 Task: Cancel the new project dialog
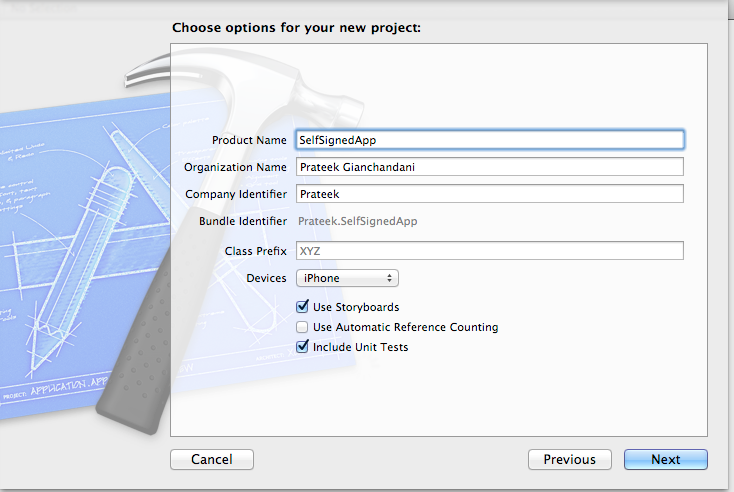point(211,460)
